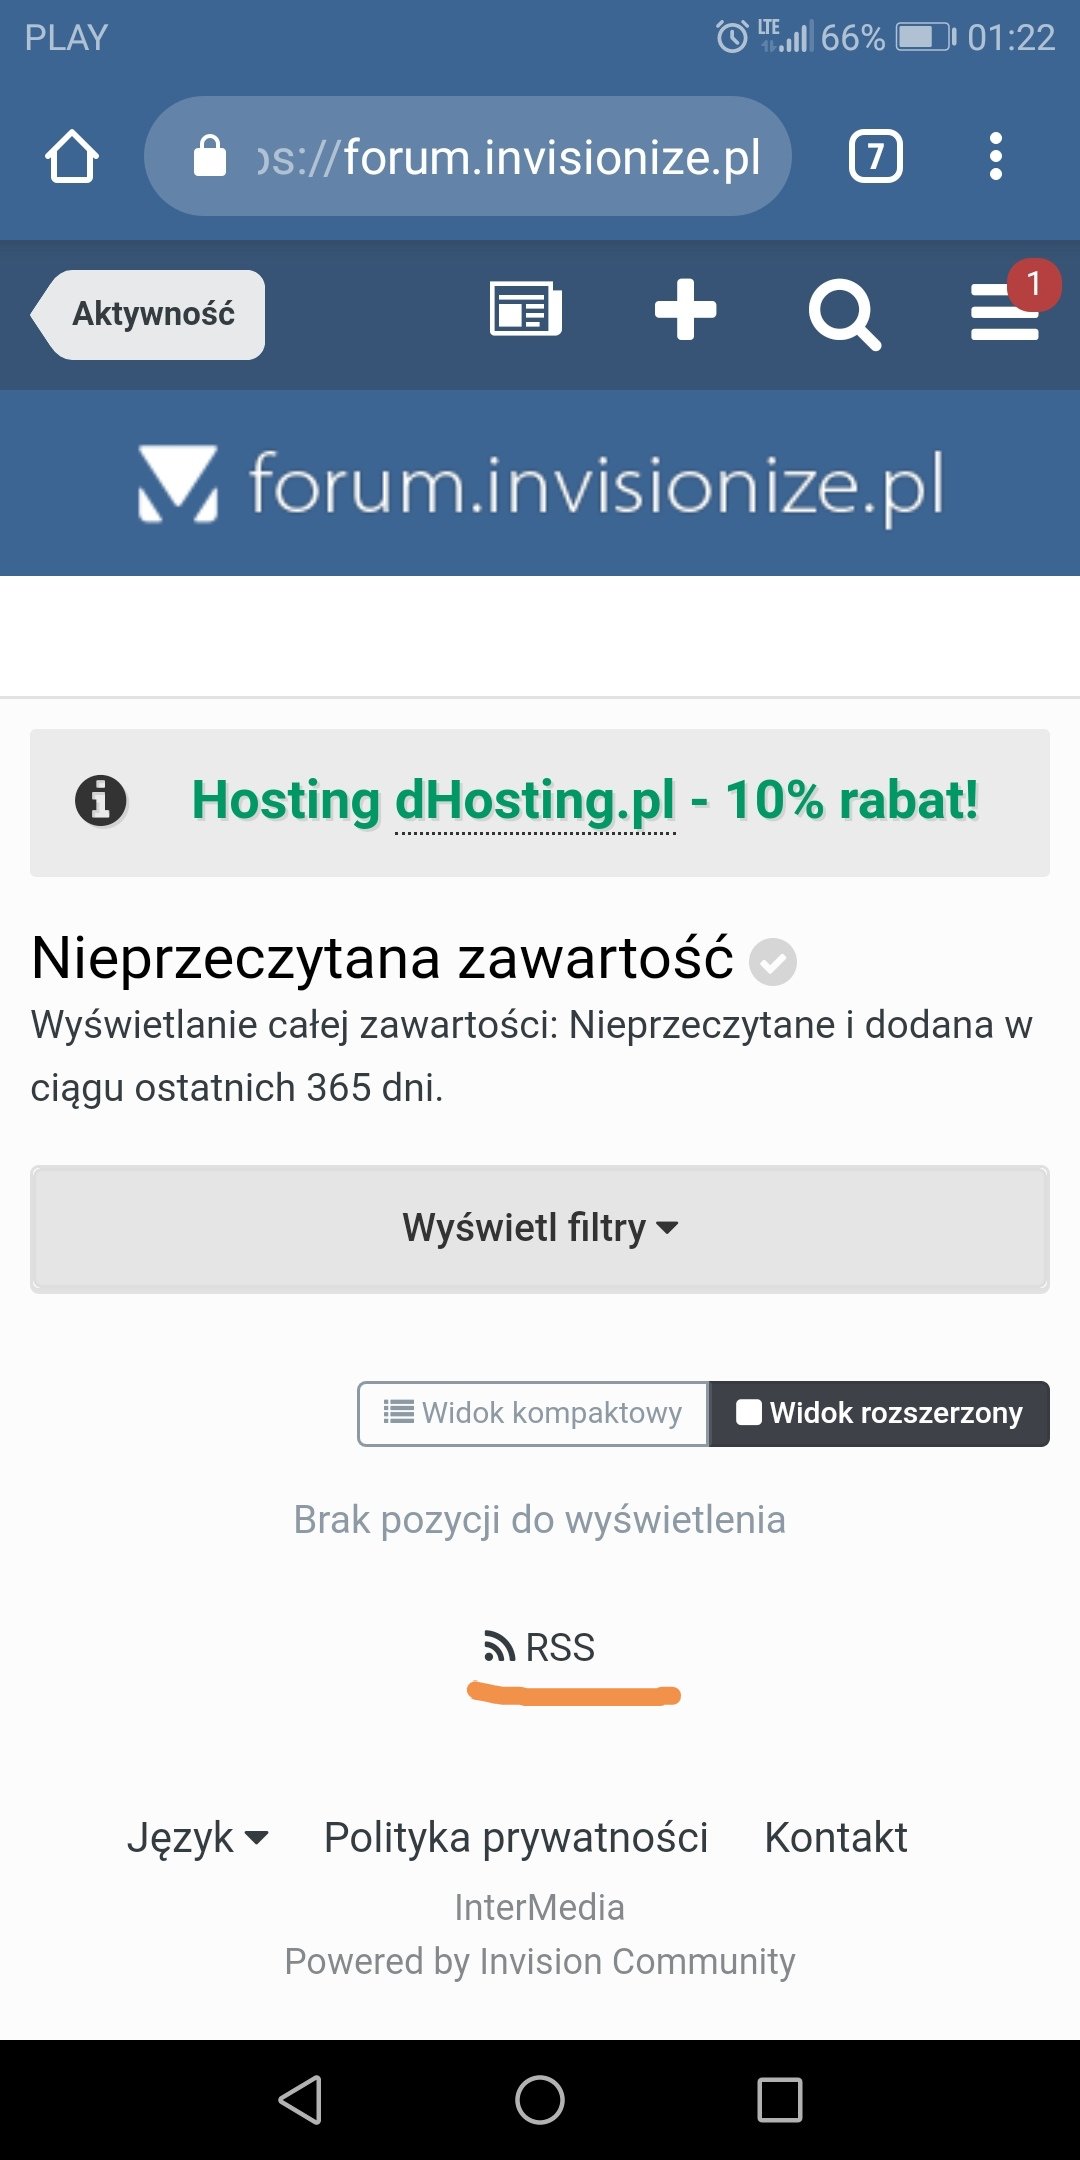Go back via the Aktywność breadcrumb
This screenshot has width=1080, height=2160.
152,314
